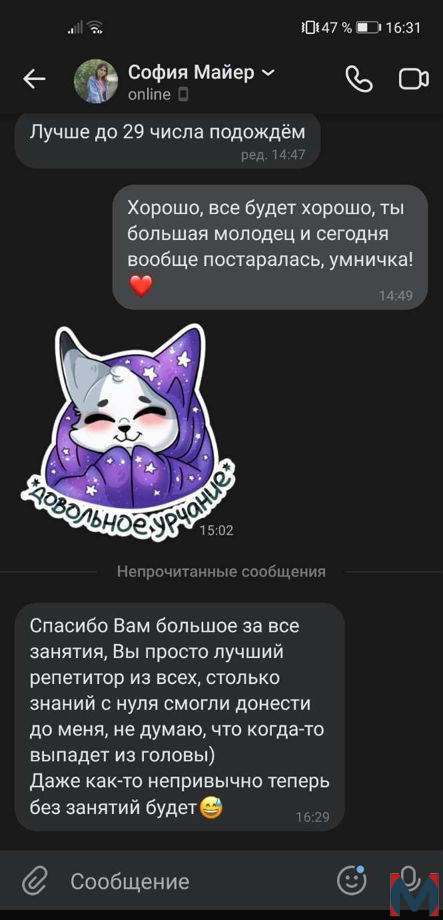Expand the dropdown chevron next to София Майер

click(x=268, y=73)
